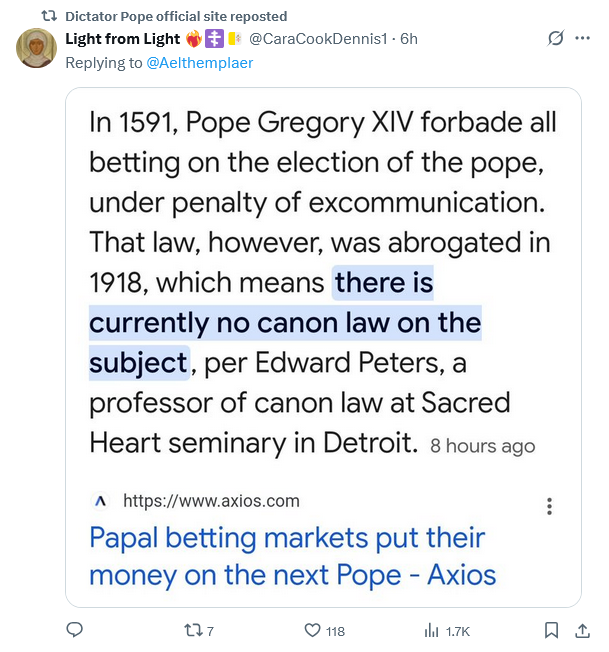Open the Light from Light display name
The height and width of the screenshot is (652, 609).
[122, 39]
